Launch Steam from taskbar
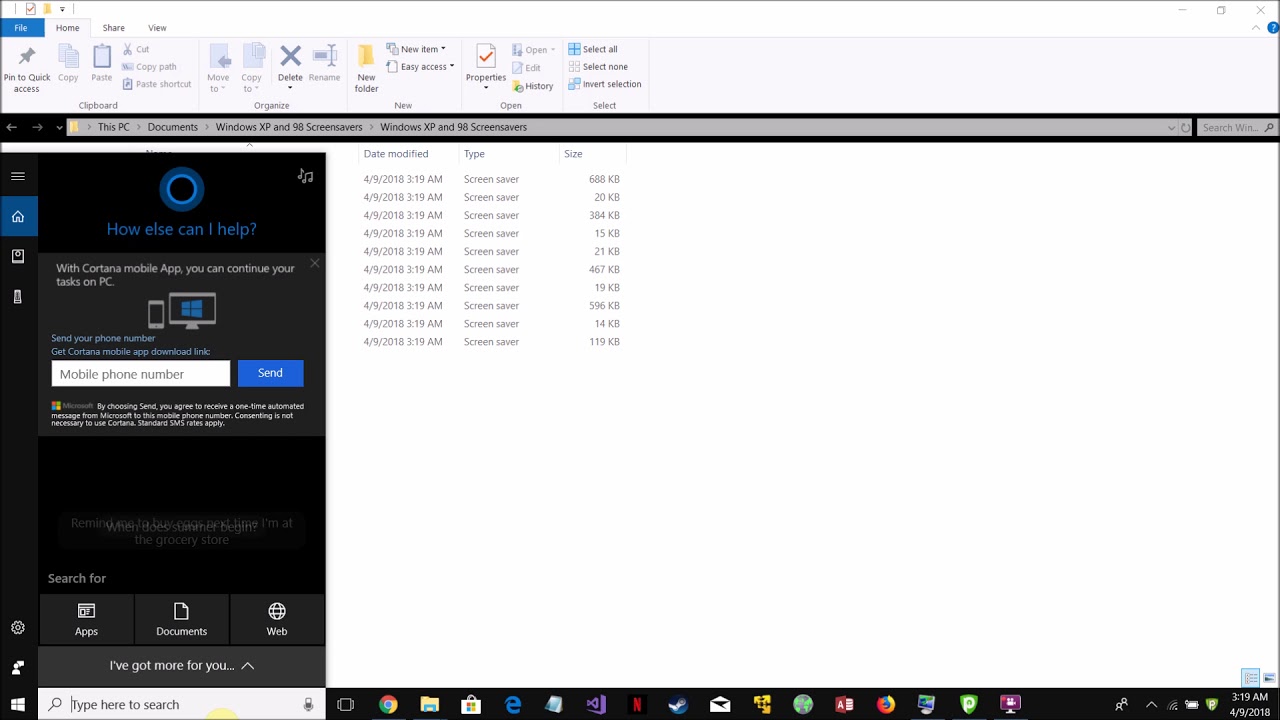Image resolution: width=1280 pixels, height=720 pixels. 678,704
